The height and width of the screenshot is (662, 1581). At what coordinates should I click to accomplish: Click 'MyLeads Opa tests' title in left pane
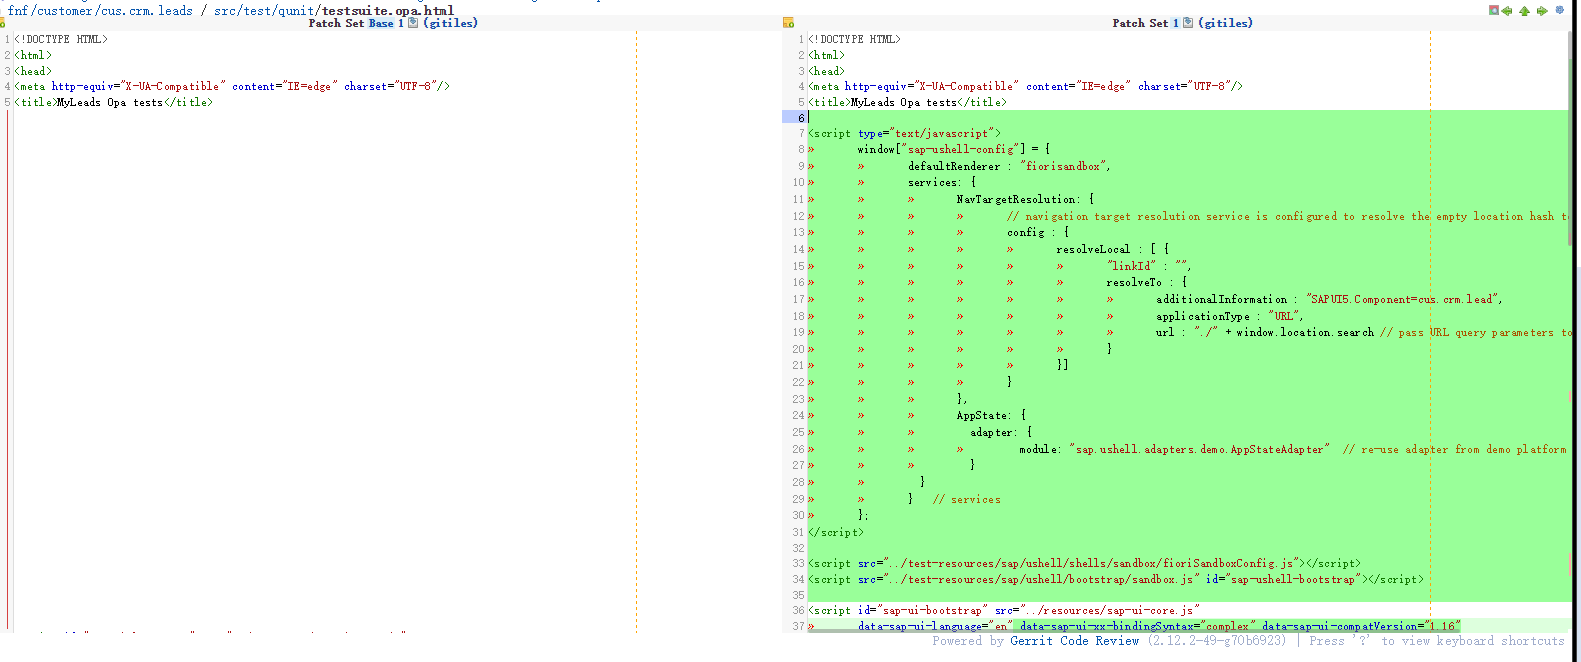pyautogui.click(x=110, y=102)
